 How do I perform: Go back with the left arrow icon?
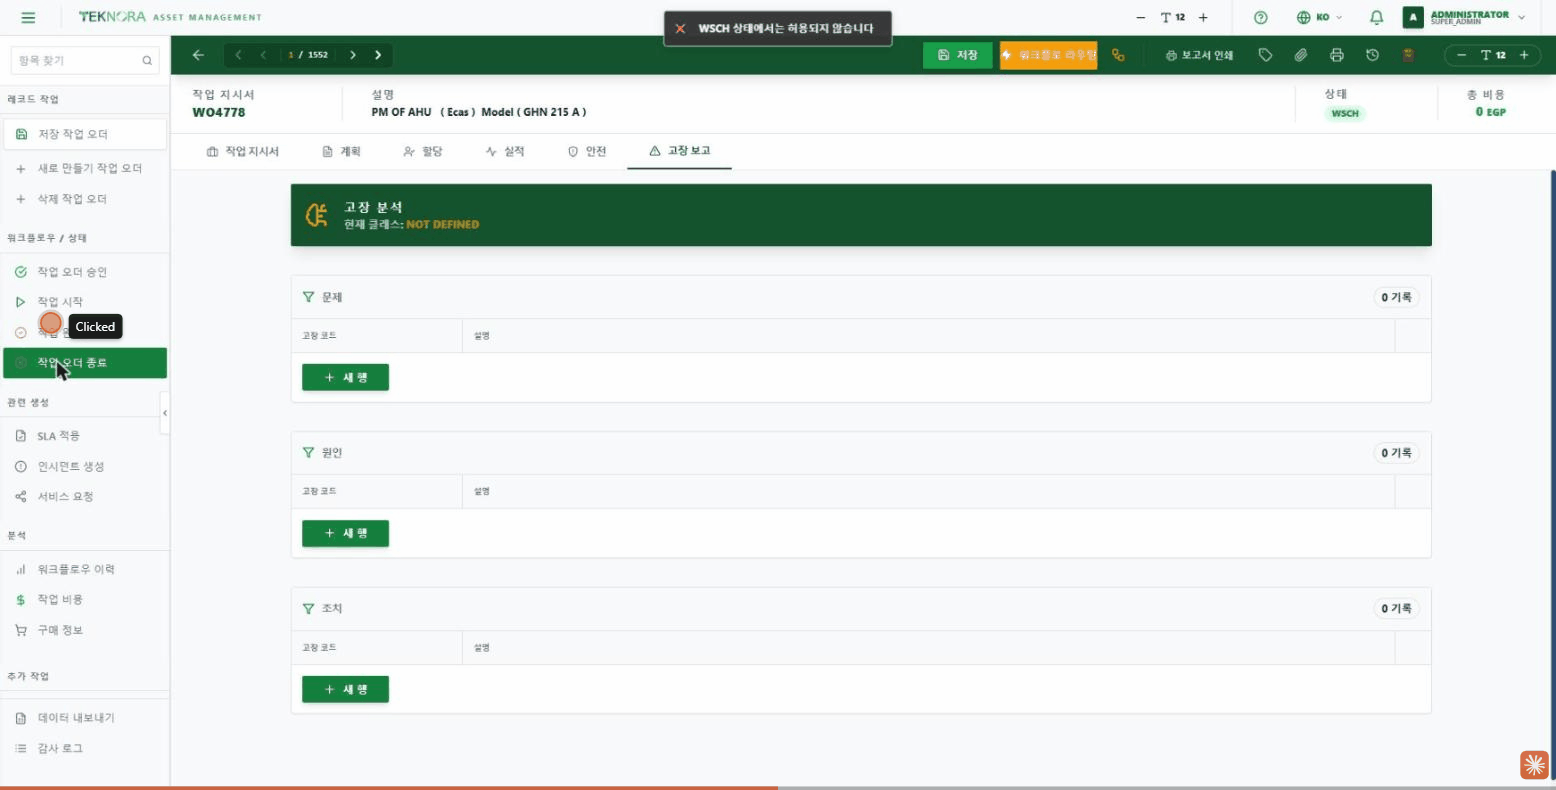click(198, 55)
